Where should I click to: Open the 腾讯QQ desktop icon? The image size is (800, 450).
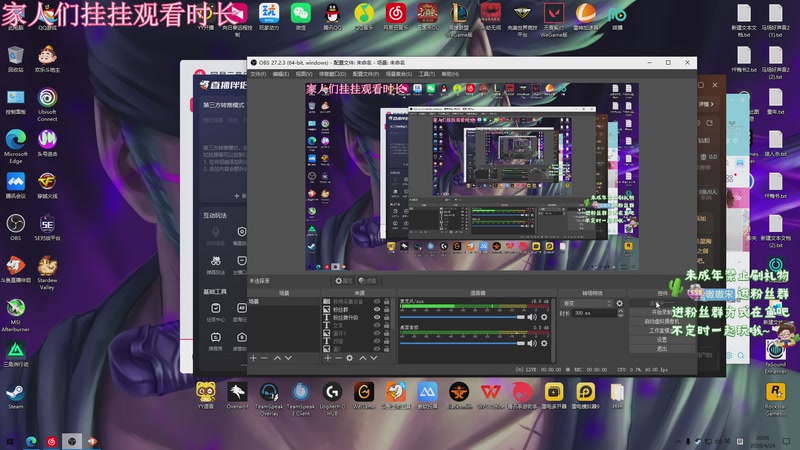pos(332,16)
